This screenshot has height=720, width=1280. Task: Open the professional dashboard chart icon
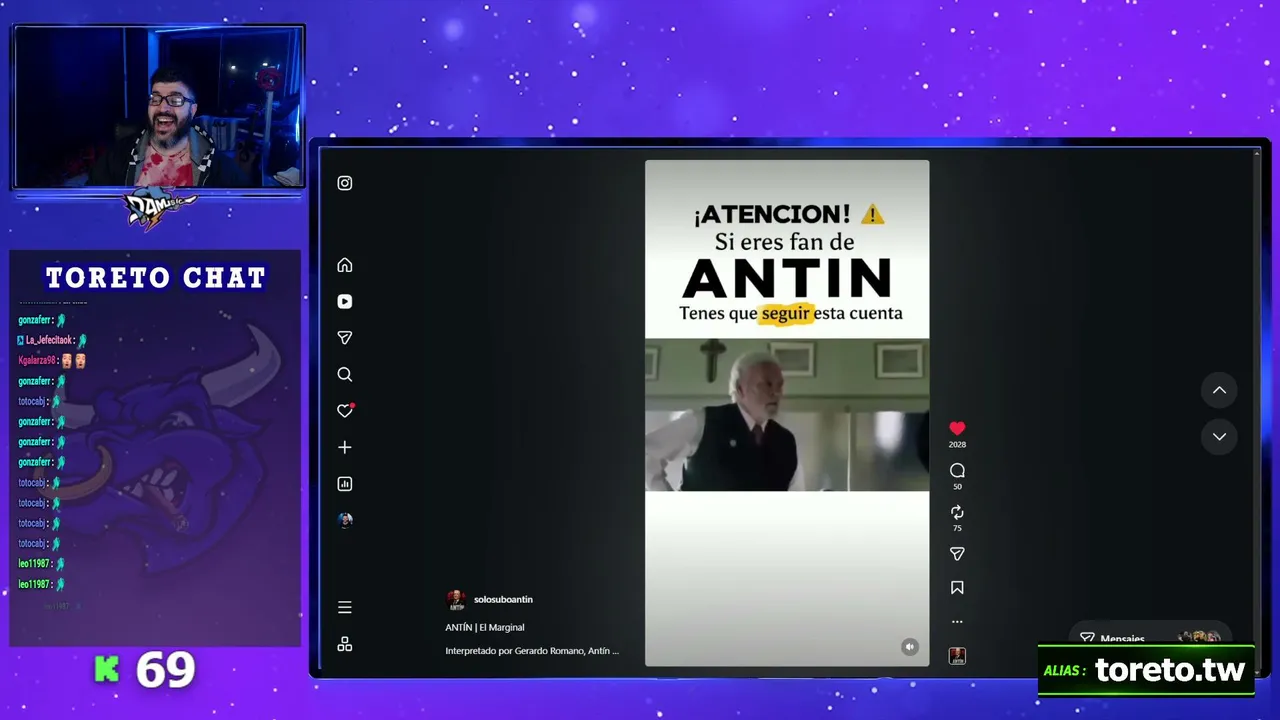tap(345, 484)
